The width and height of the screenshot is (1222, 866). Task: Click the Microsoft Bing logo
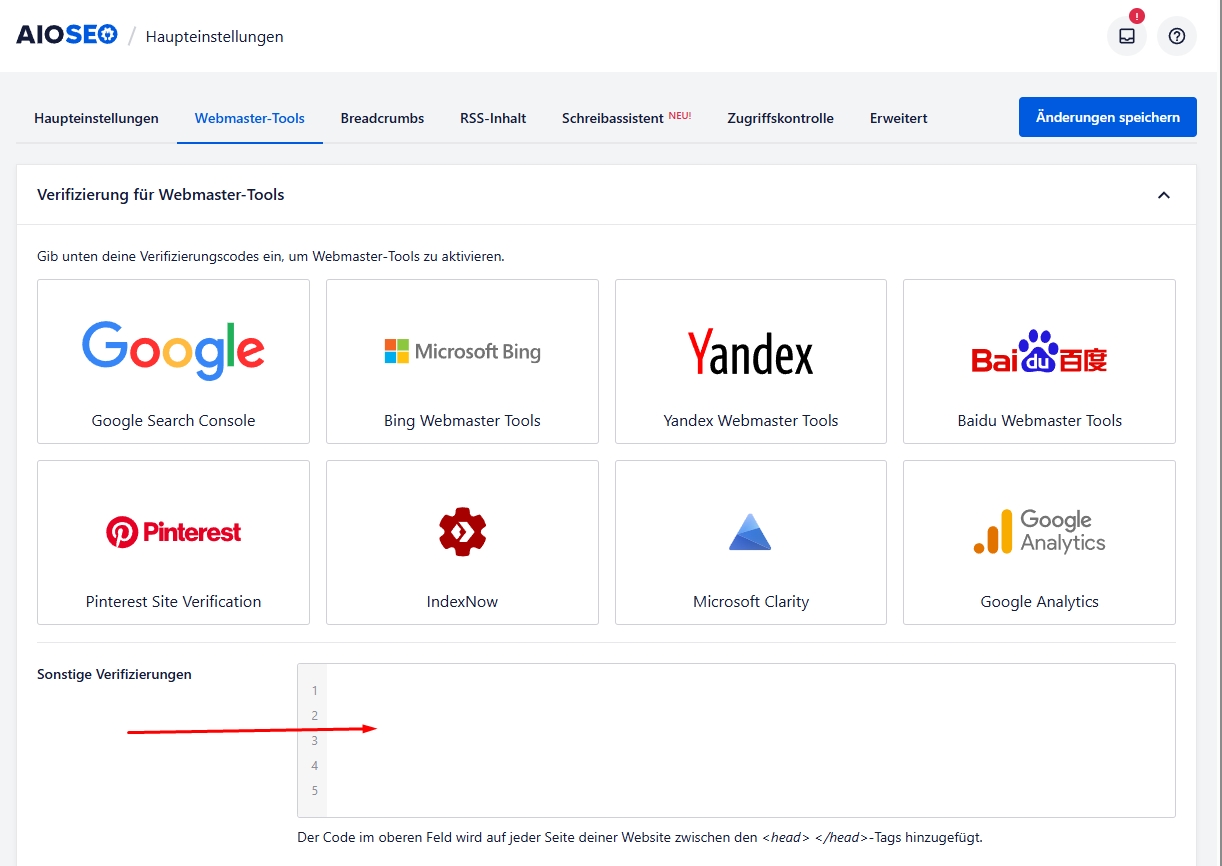[462, 351]
